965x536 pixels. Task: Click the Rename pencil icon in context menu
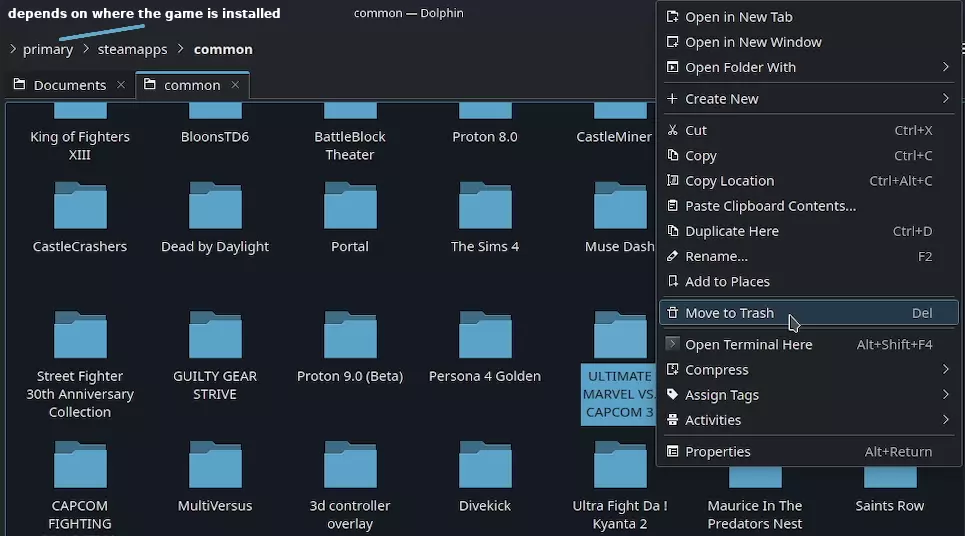(673, 256)
